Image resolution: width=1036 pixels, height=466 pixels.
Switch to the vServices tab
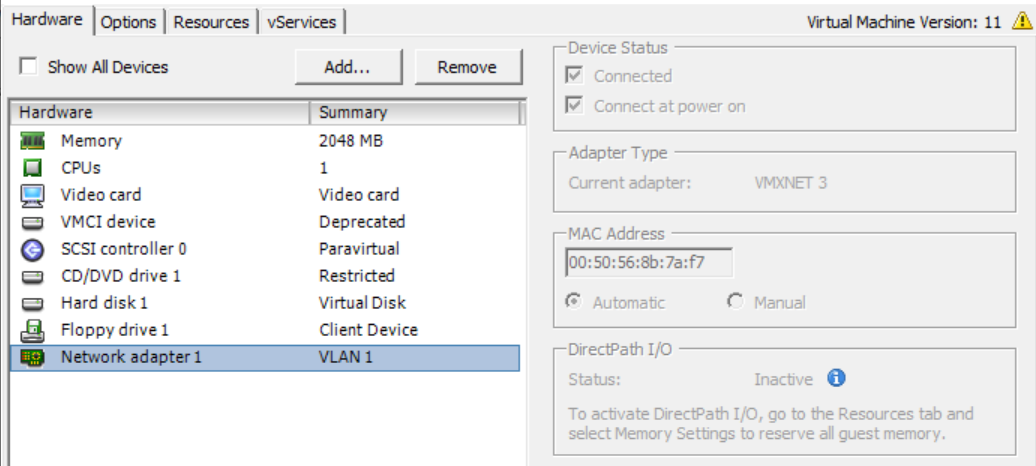[302, 22]
